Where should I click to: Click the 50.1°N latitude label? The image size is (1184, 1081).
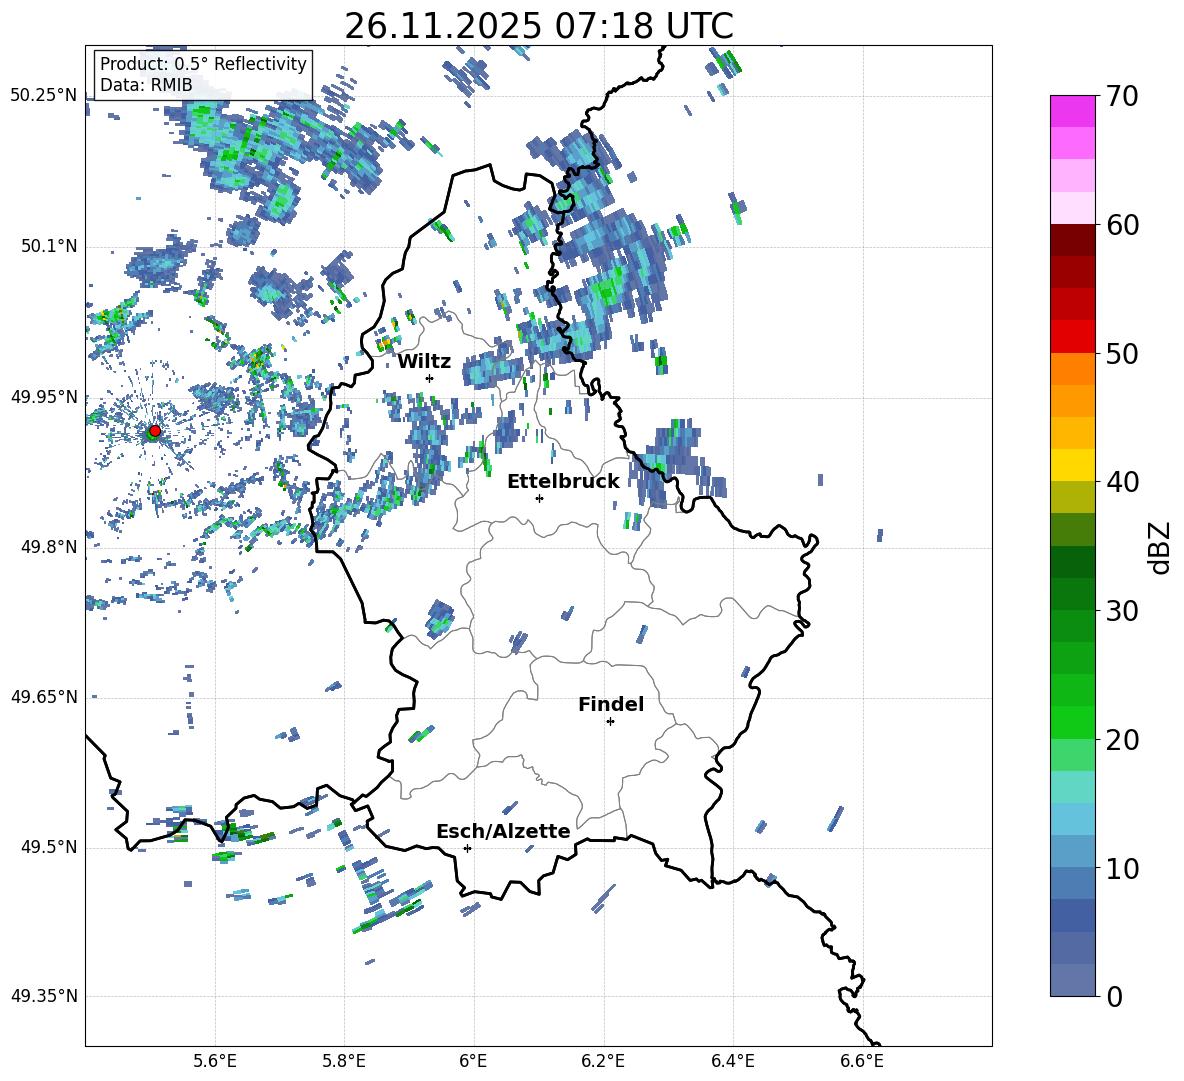[x=48, y=246]
